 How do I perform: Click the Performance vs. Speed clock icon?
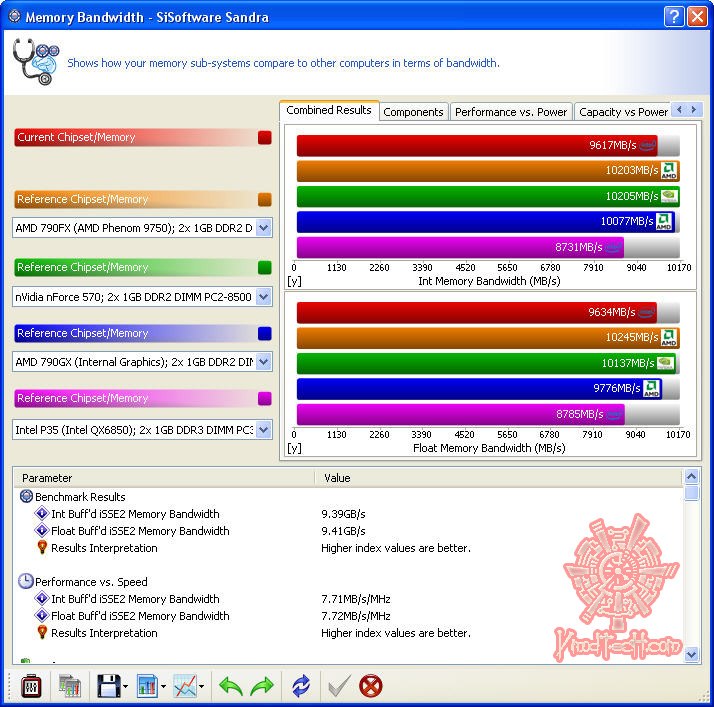click(26, 581)
